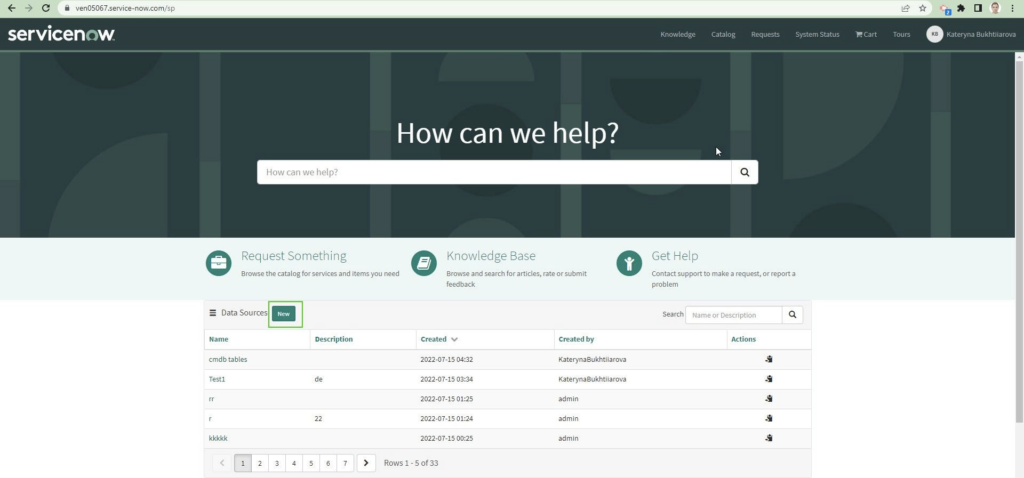Click the Rows 1 - 5 of 33 text
The height and width of the screenshot is (478, 1024).
point(411,463)
